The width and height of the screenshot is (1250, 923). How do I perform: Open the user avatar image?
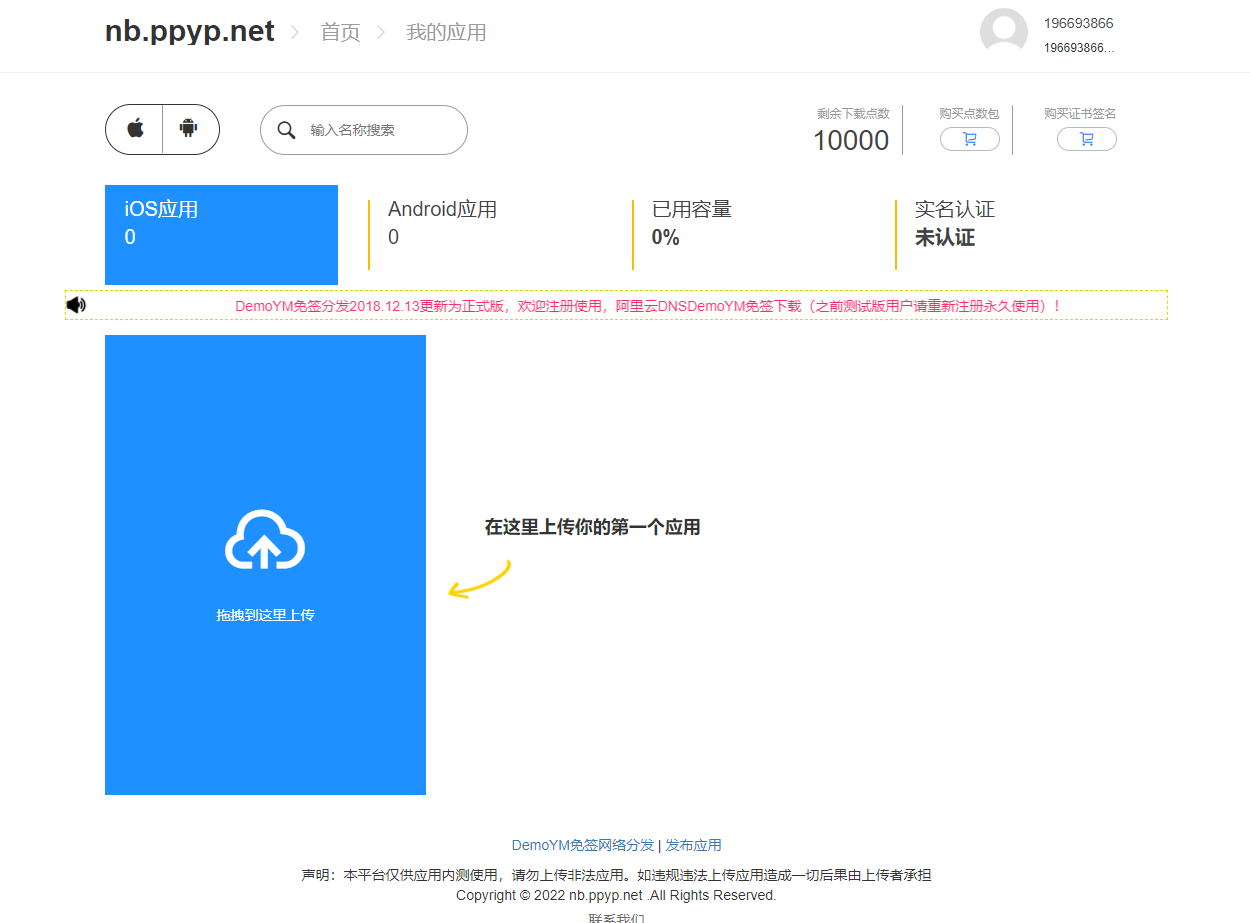click(x=1003, y=31)
